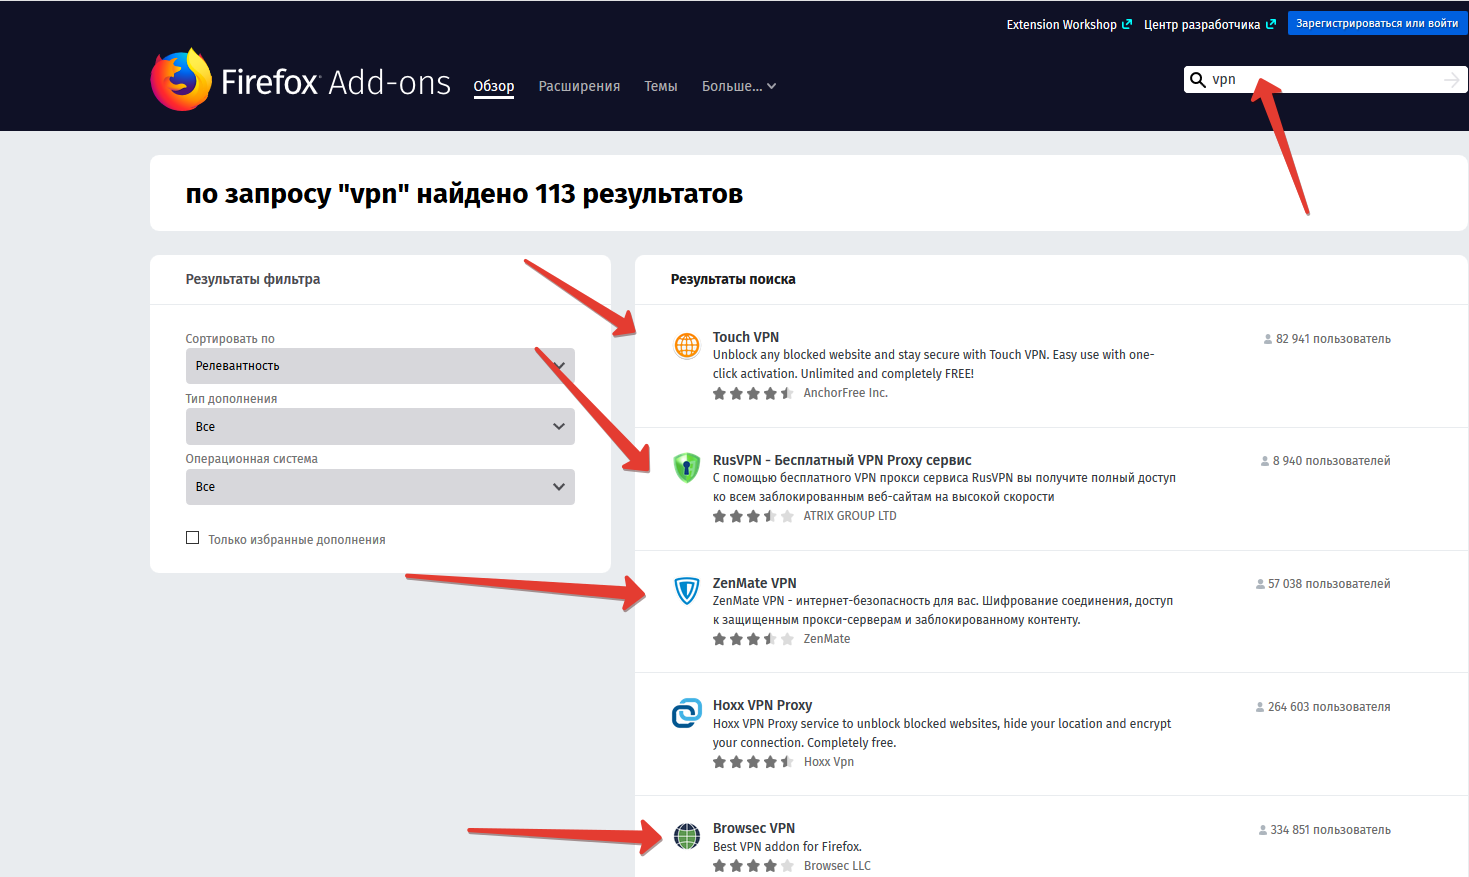The image size is (1469, 877).
Task: Click AnchorFree Inc. author name
Action: pos(846,393)
